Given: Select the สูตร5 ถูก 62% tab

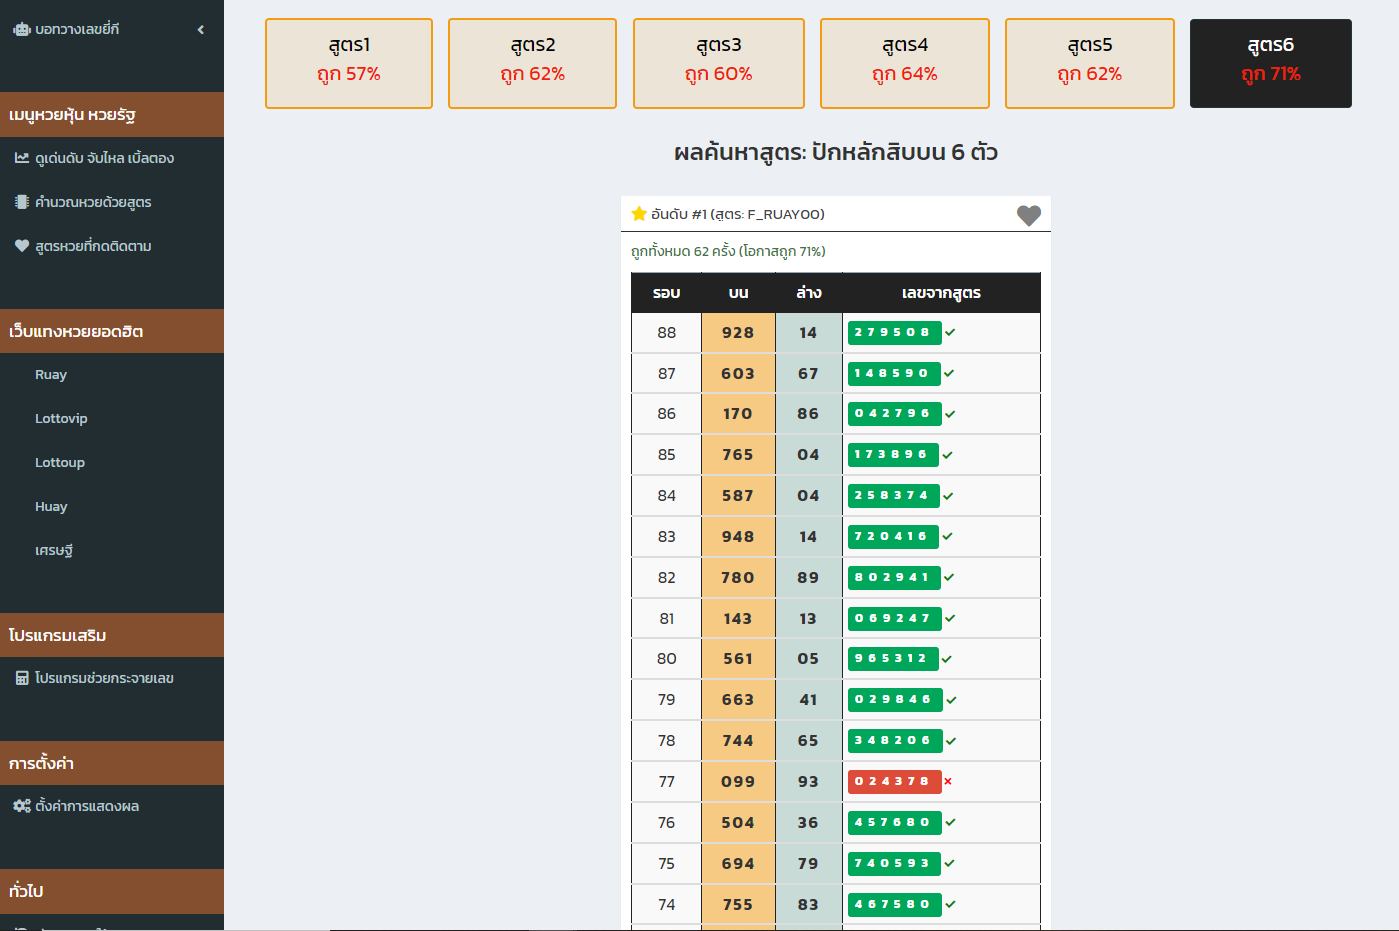Looking at the screenshot, I should pos(1090,63).
